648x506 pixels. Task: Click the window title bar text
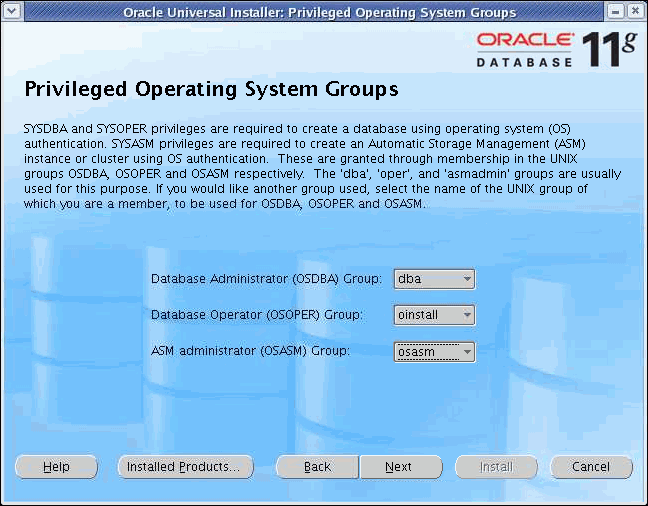pos(319,12)
